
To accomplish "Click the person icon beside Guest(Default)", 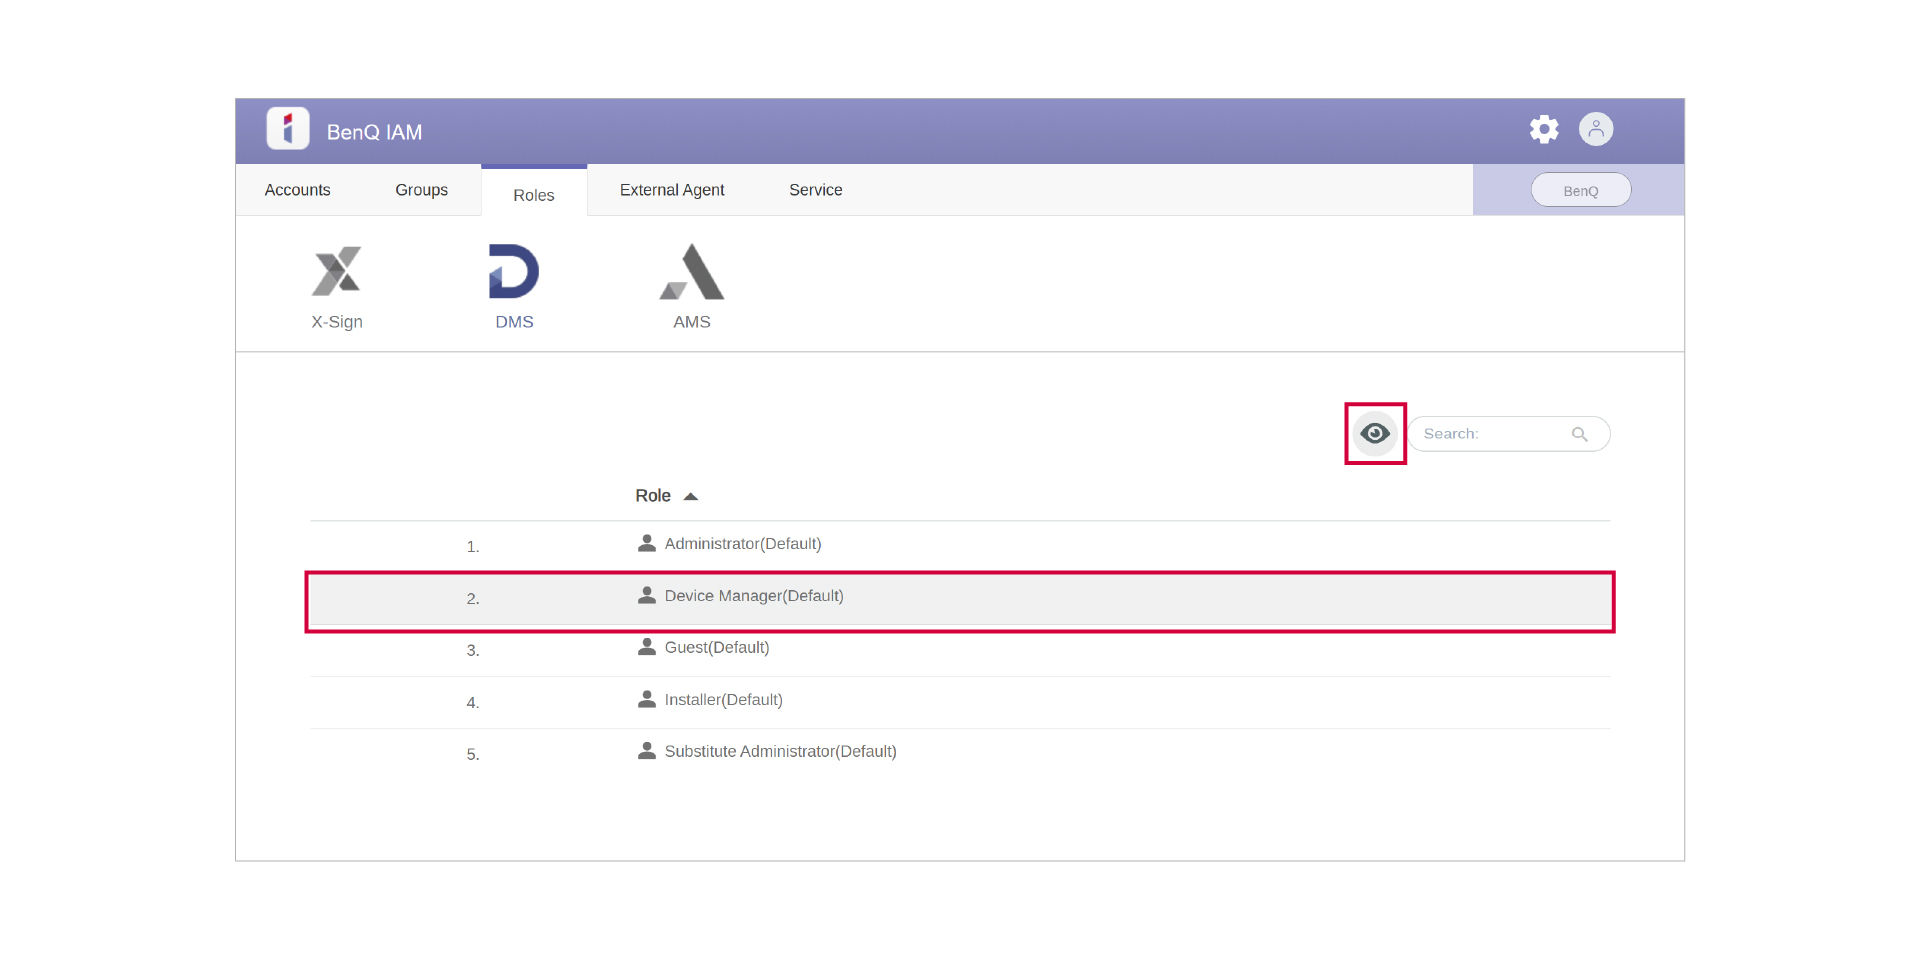I will click(647, 647).
